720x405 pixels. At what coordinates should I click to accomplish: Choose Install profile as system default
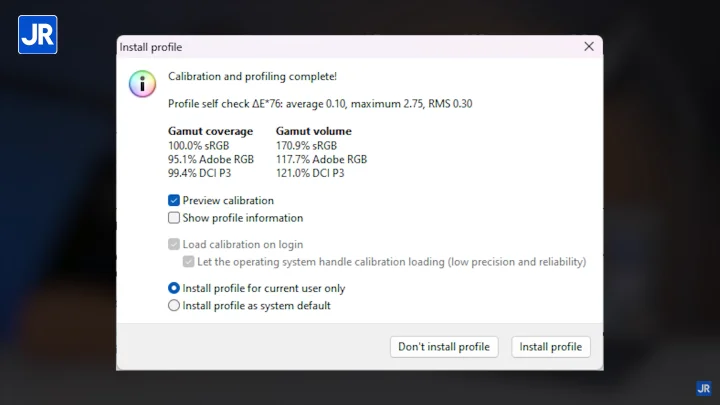(174, 306)
